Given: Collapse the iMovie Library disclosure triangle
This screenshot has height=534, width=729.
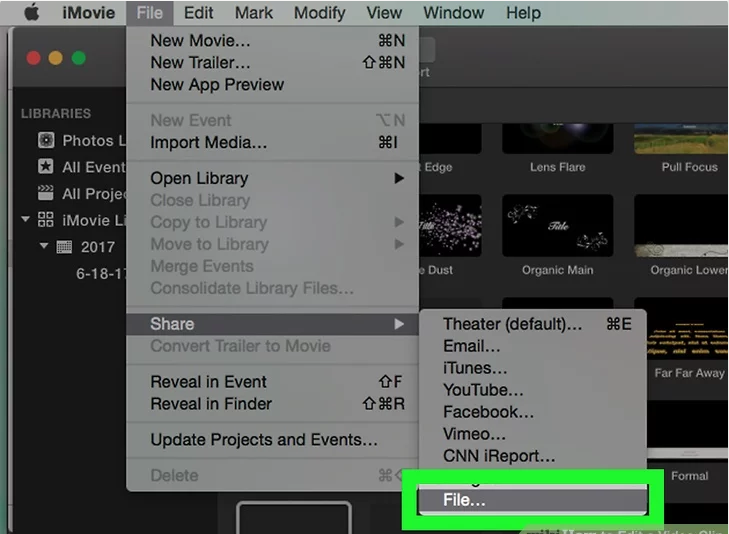Looking at the screenshot, I should pyautogui.click(x=26, y=218).
